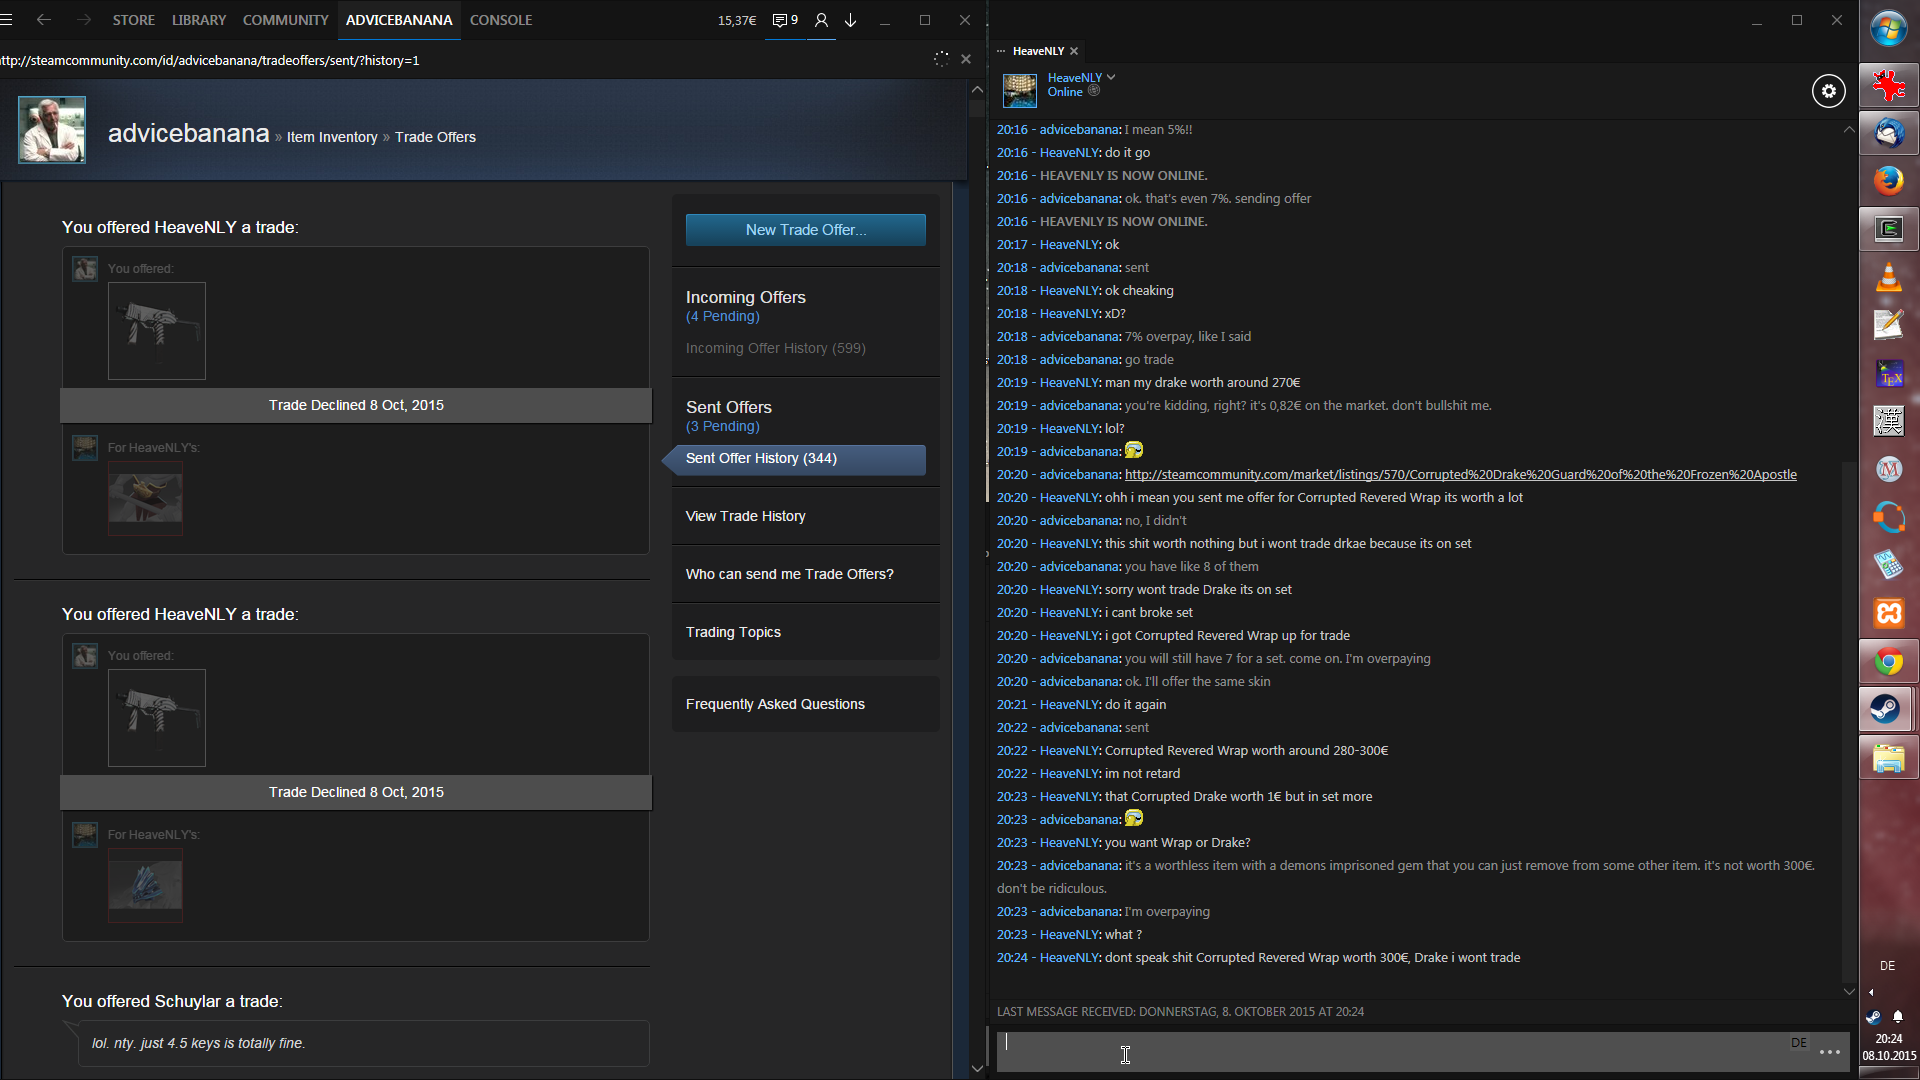
Task: Click the hamburger menu icon
Action: tap(7, 20)
